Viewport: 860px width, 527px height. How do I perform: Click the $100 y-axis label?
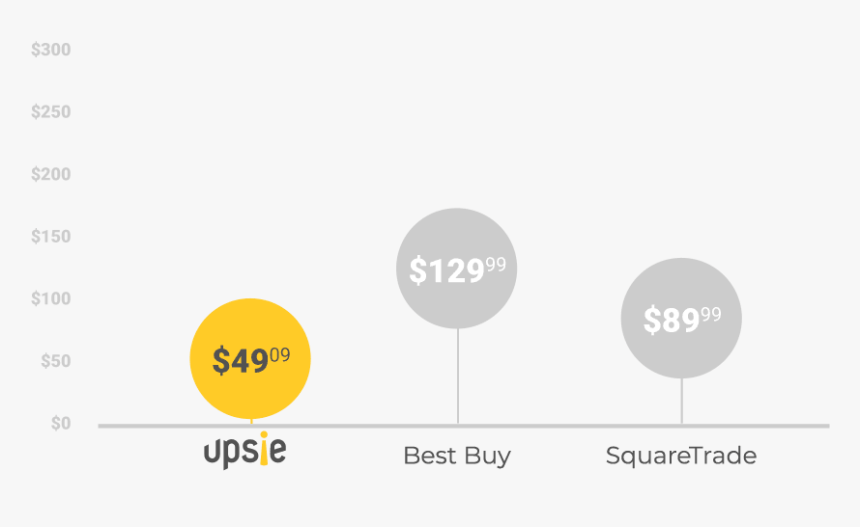[51, 299]
